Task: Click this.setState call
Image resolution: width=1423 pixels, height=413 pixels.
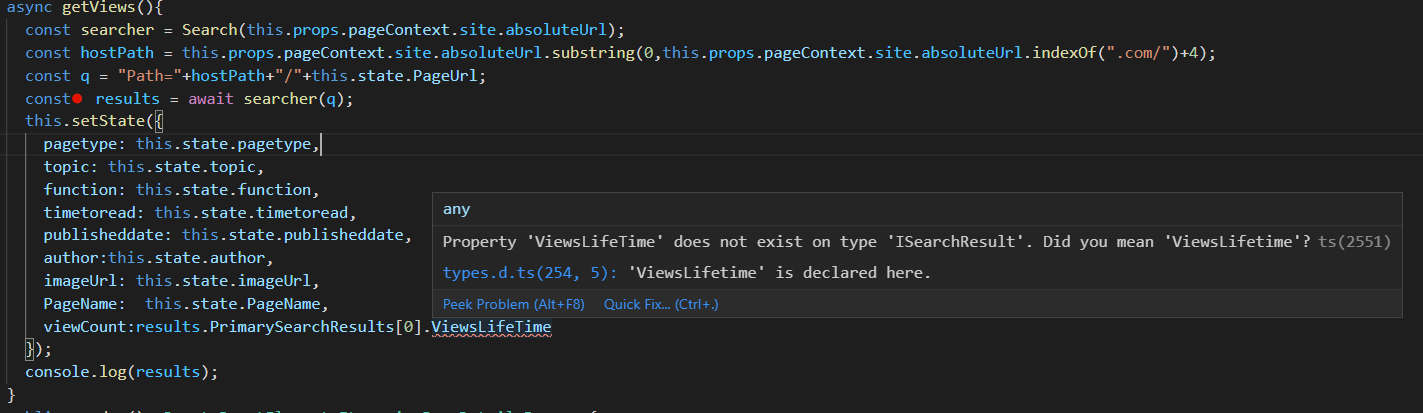Action: pos(85,121)
